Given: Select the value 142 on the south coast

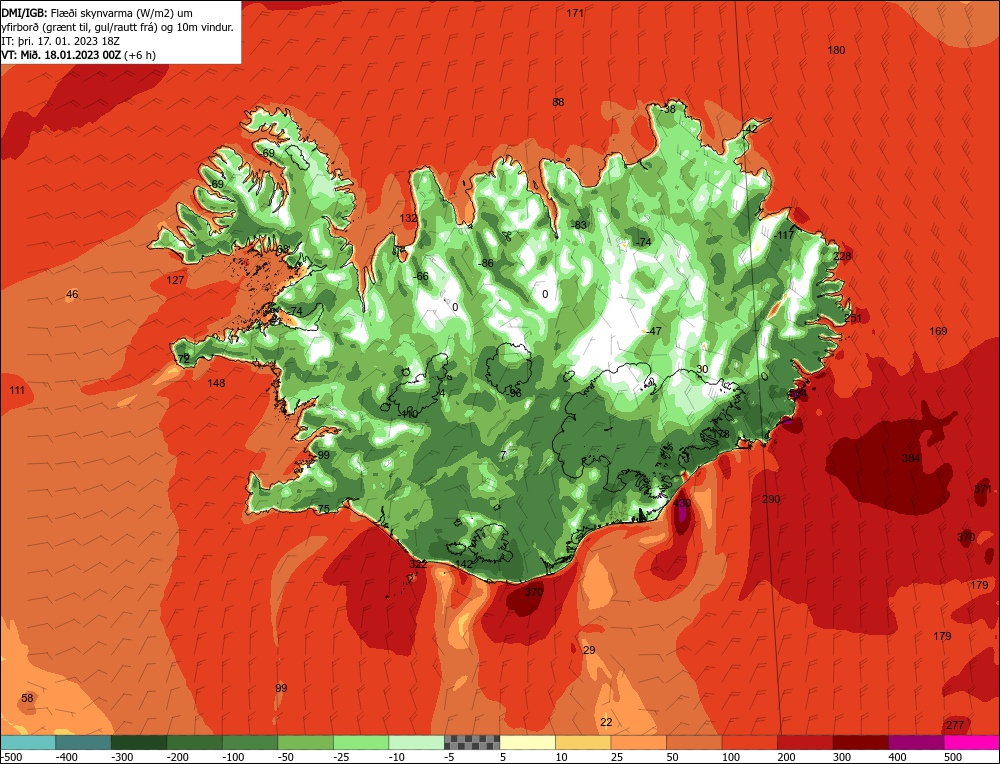Looking at the screenshot, I should pyautogui.click(x=464, y=564).
